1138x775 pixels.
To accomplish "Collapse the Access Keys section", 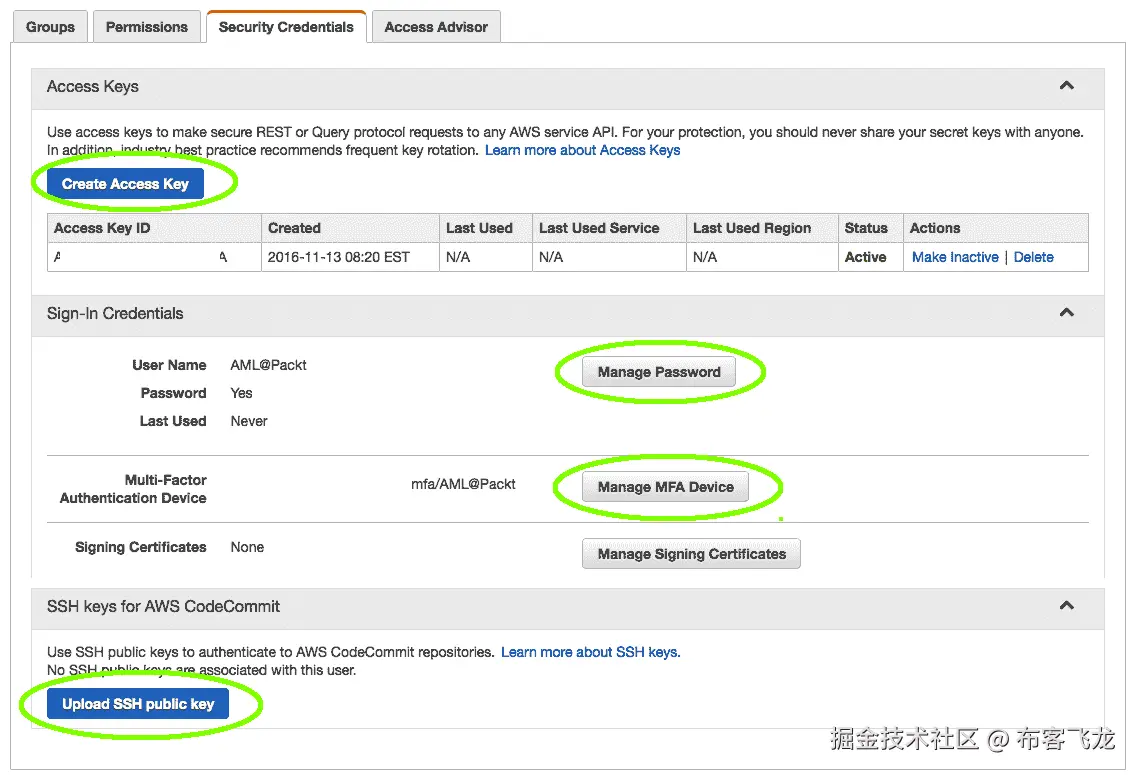I will click(x=1066, y=86).
